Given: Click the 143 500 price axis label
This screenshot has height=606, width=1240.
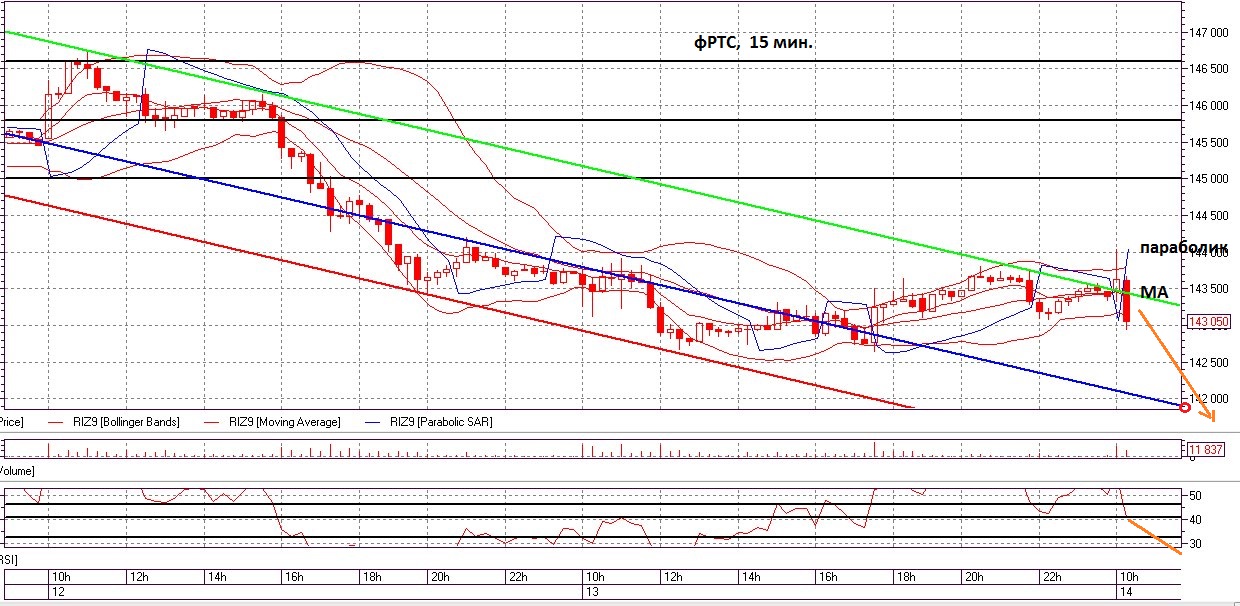Looking at the screenshot, I should (x=1210, y=289).
